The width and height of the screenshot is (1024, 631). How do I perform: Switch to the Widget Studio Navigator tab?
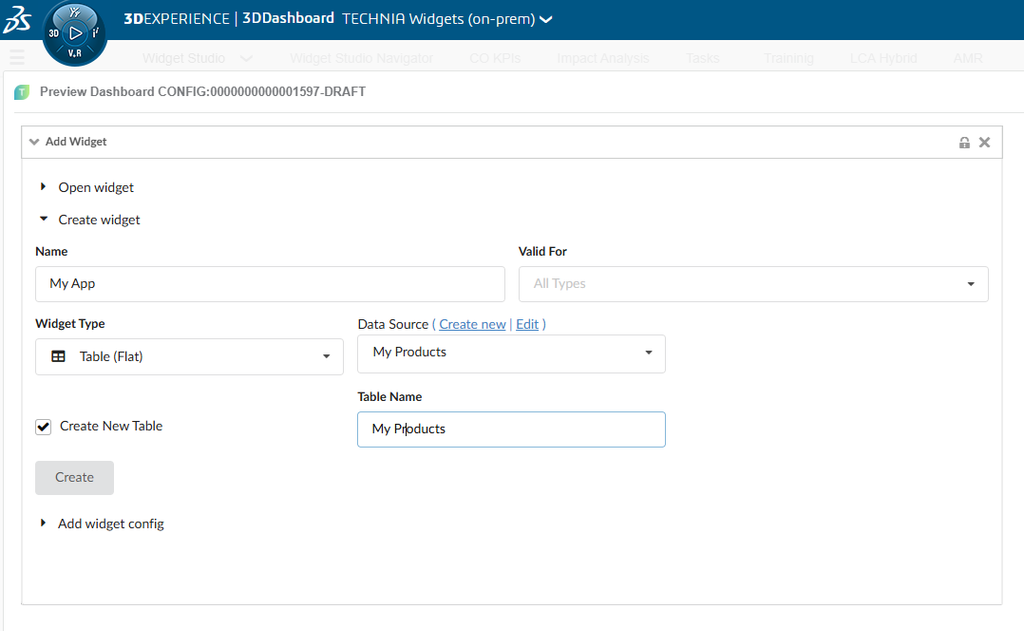coord(361,58)
